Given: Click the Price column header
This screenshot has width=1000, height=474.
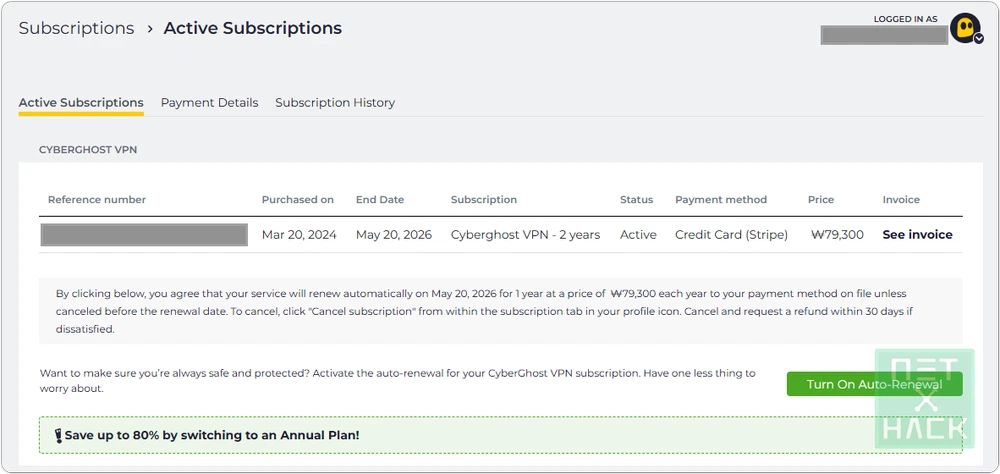Looking at the screenshot, I should [x=821, y=200].
